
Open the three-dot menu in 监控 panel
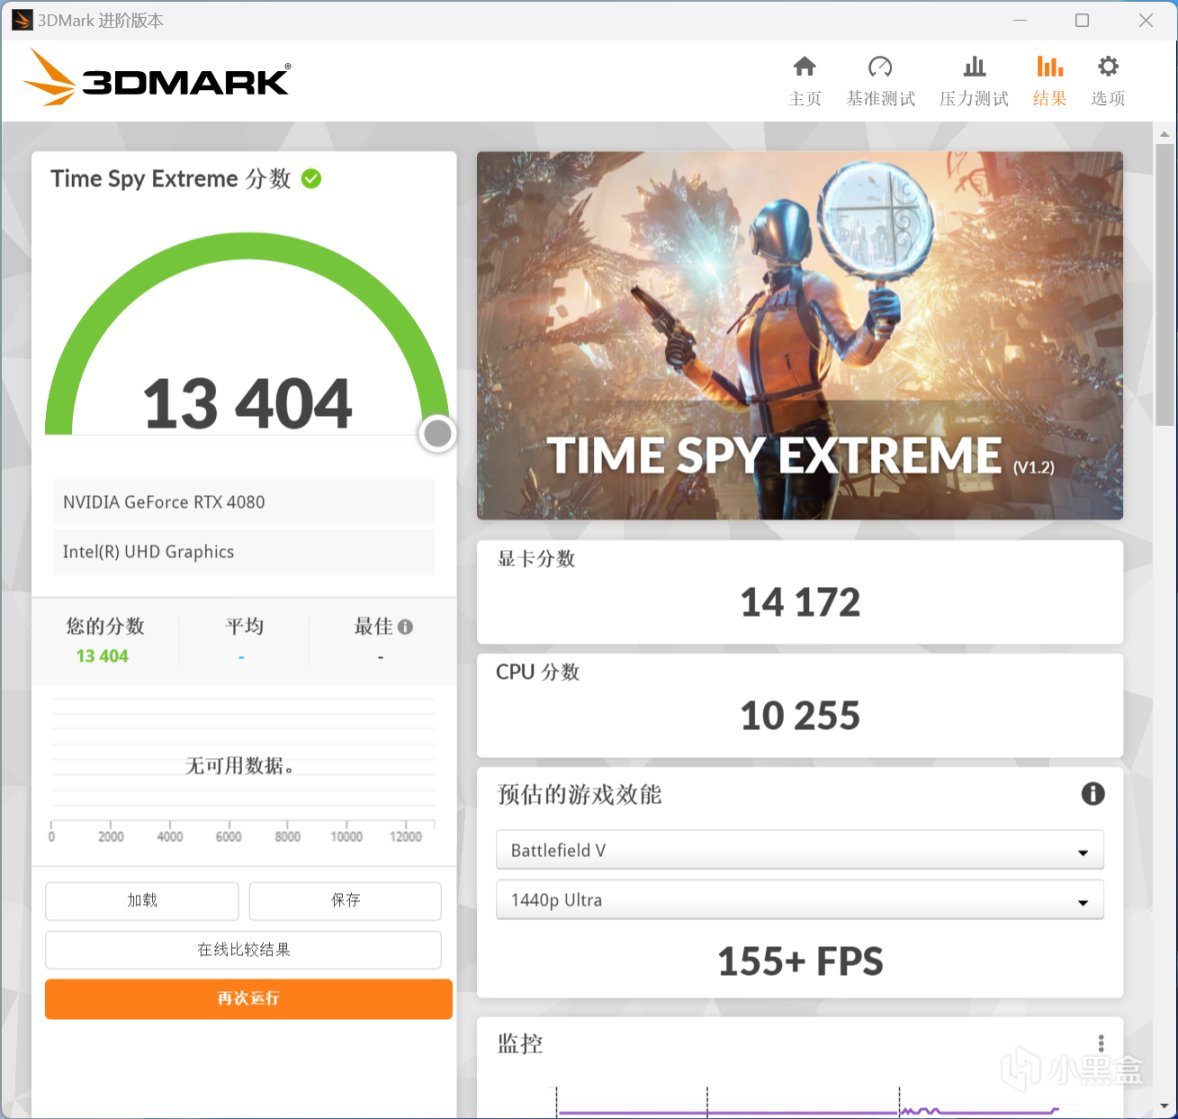(x=1101, y=1042)
